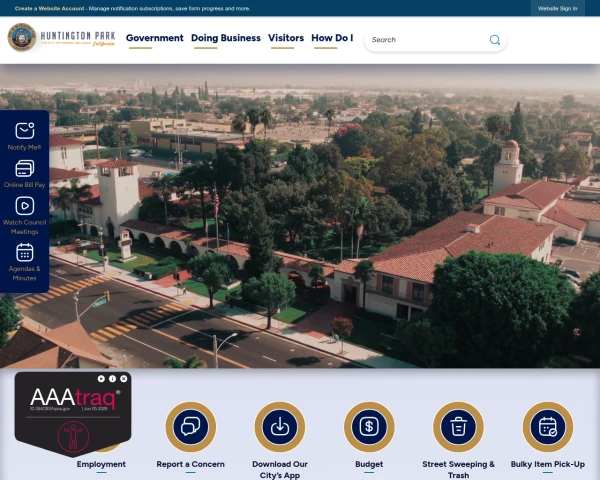Expand the Government menu
600x480 pixels.
[155, 38]
